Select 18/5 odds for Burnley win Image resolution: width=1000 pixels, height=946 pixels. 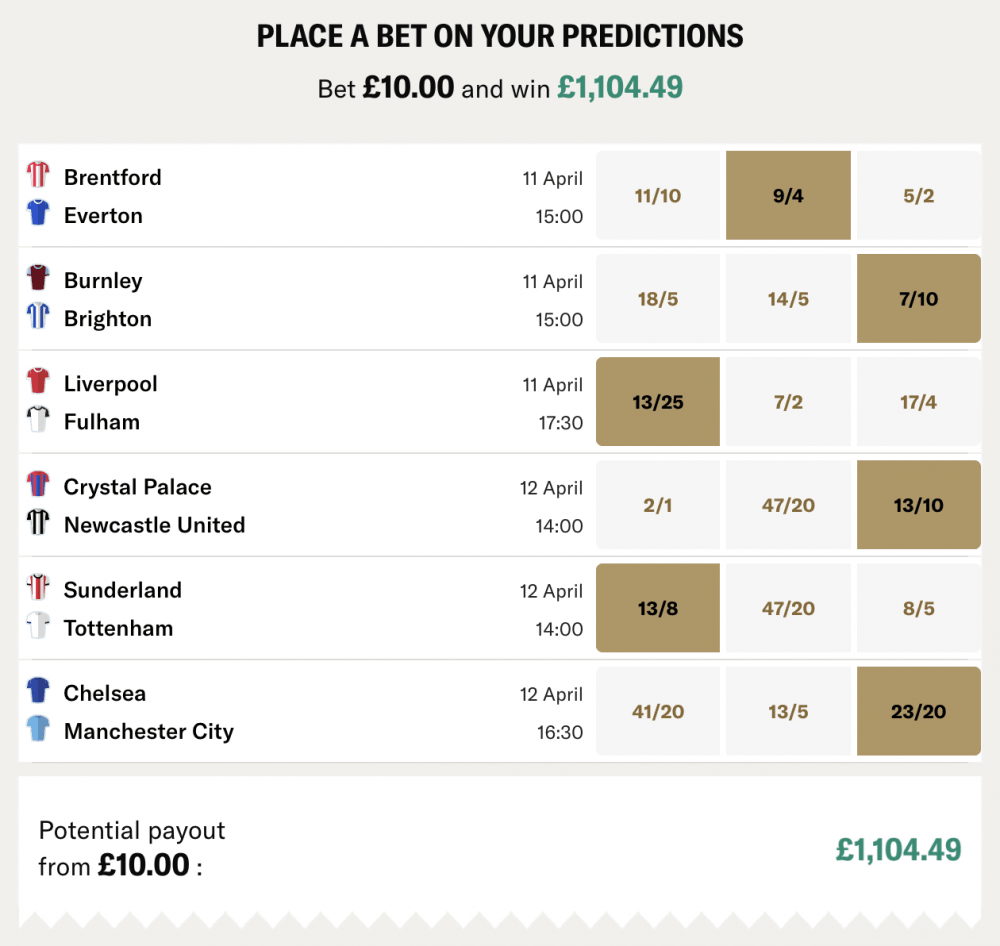[657, 298]
